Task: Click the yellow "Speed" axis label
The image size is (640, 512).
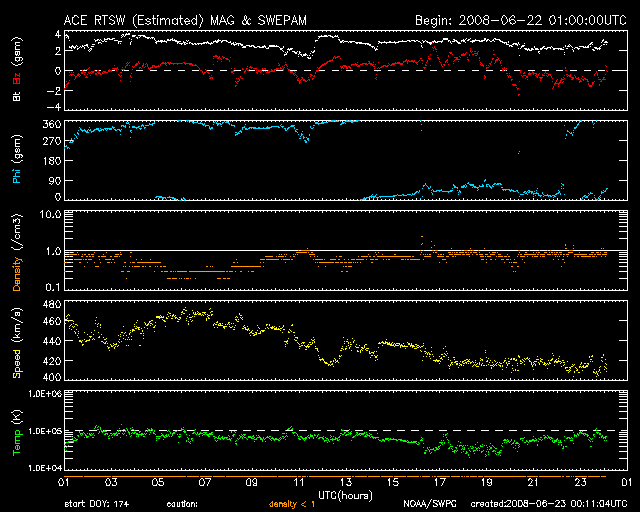Action: point(17,364)
